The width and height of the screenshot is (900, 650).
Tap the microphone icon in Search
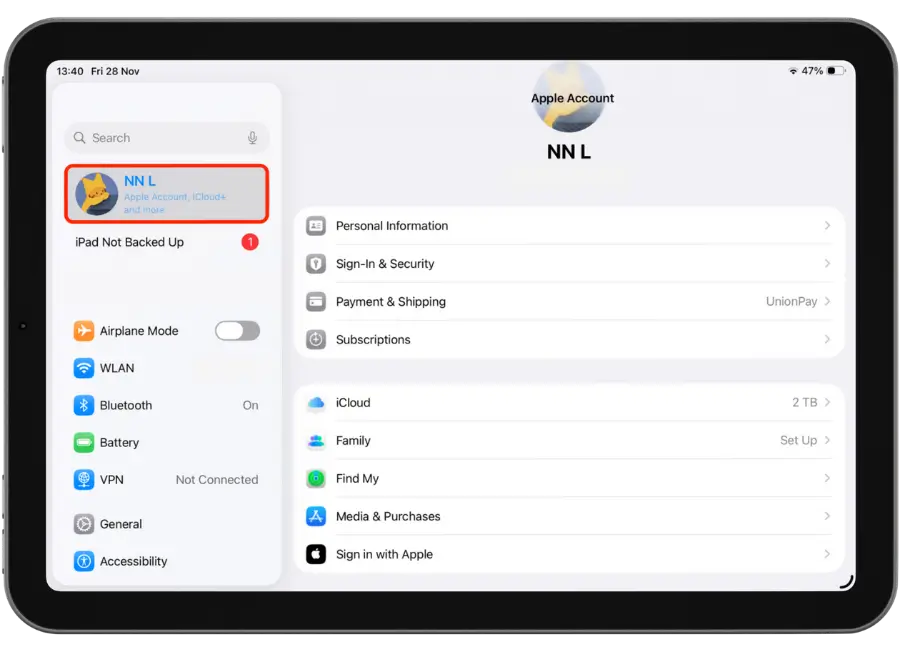click(x=253, y=138)
